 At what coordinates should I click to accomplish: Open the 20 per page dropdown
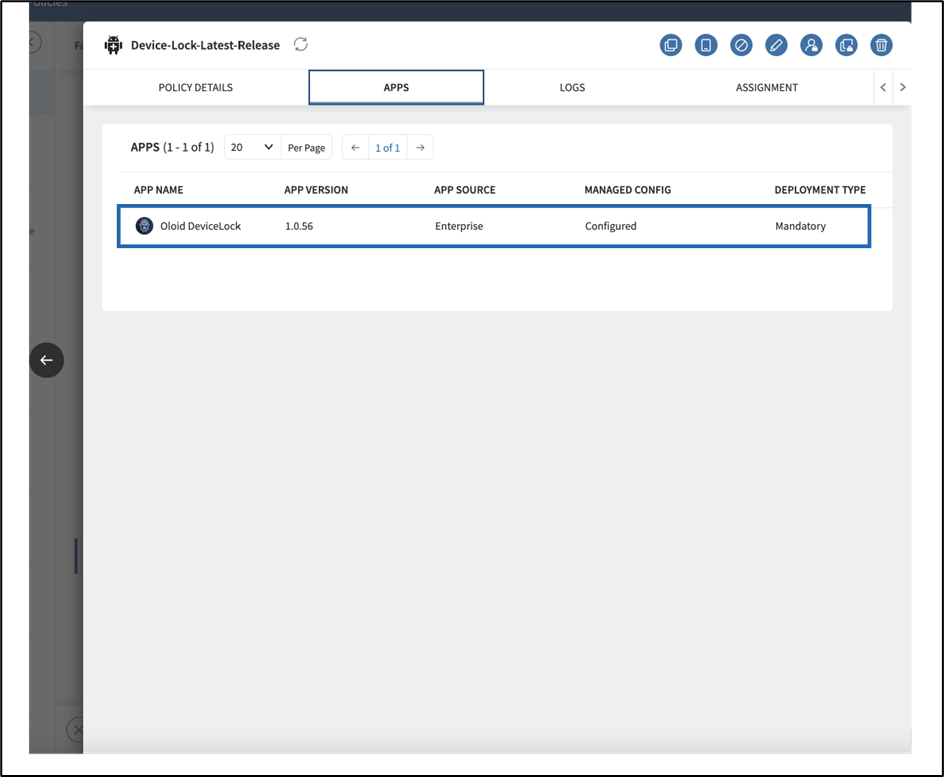252,147
